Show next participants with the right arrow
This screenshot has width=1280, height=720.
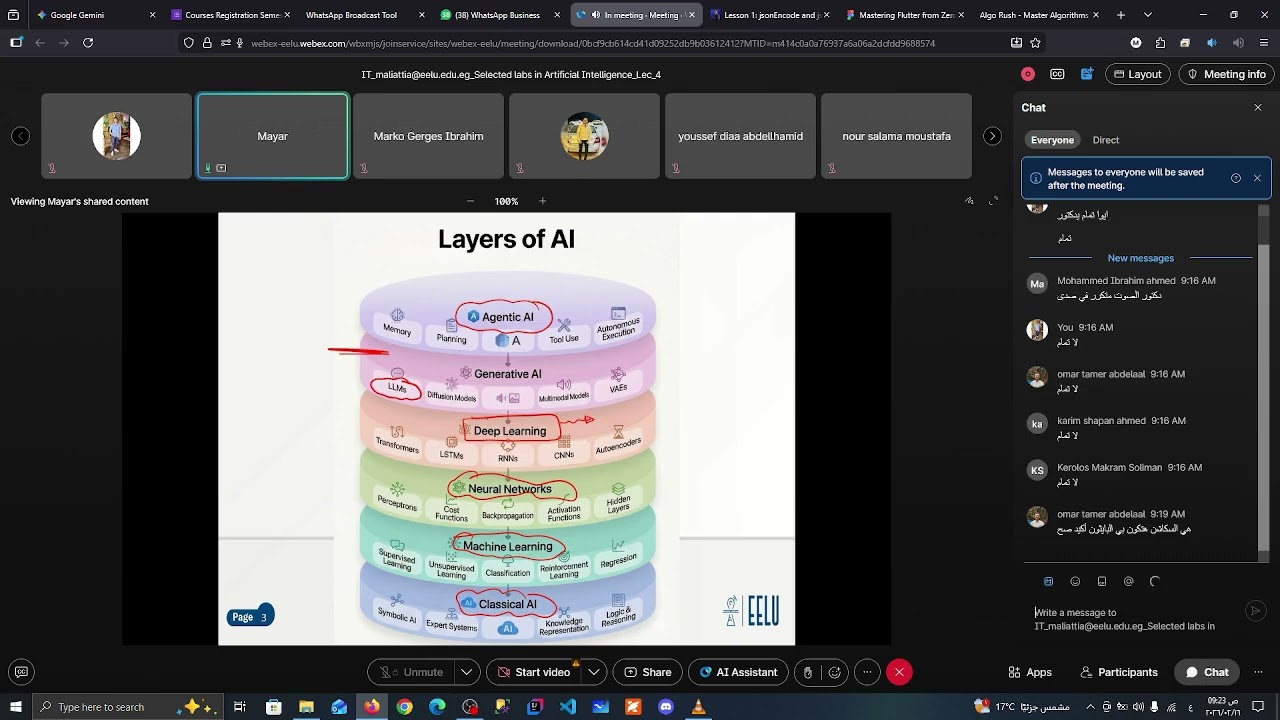click(992, 136)
